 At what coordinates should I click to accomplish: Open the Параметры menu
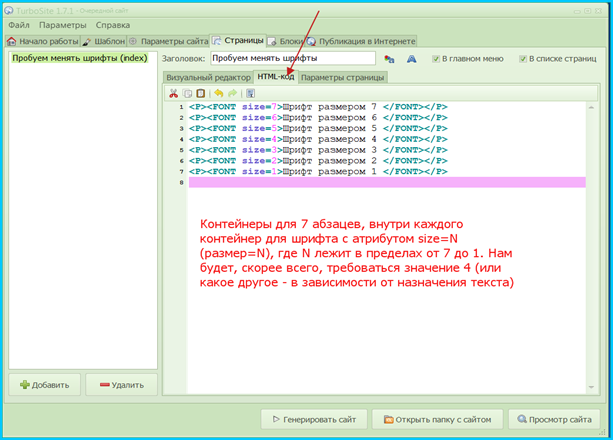pyautogui.click(x=63, y=25)
